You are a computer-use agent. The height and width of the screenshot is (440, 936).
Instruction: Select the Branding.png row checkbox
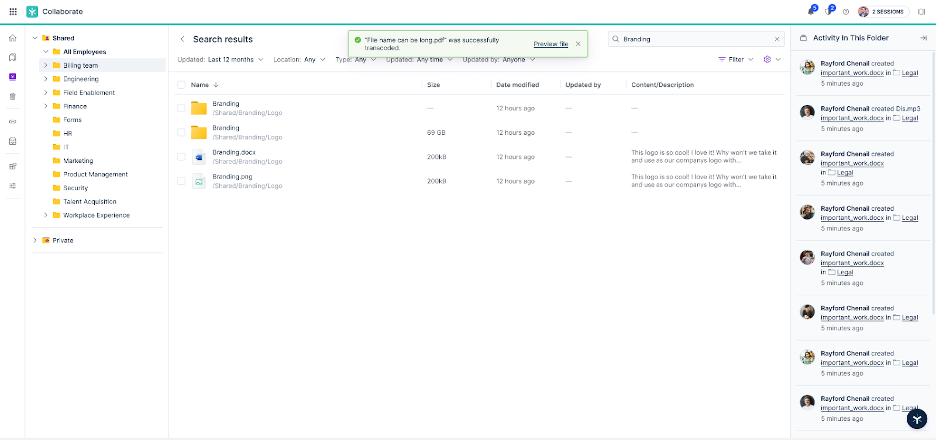click(181, 181)
